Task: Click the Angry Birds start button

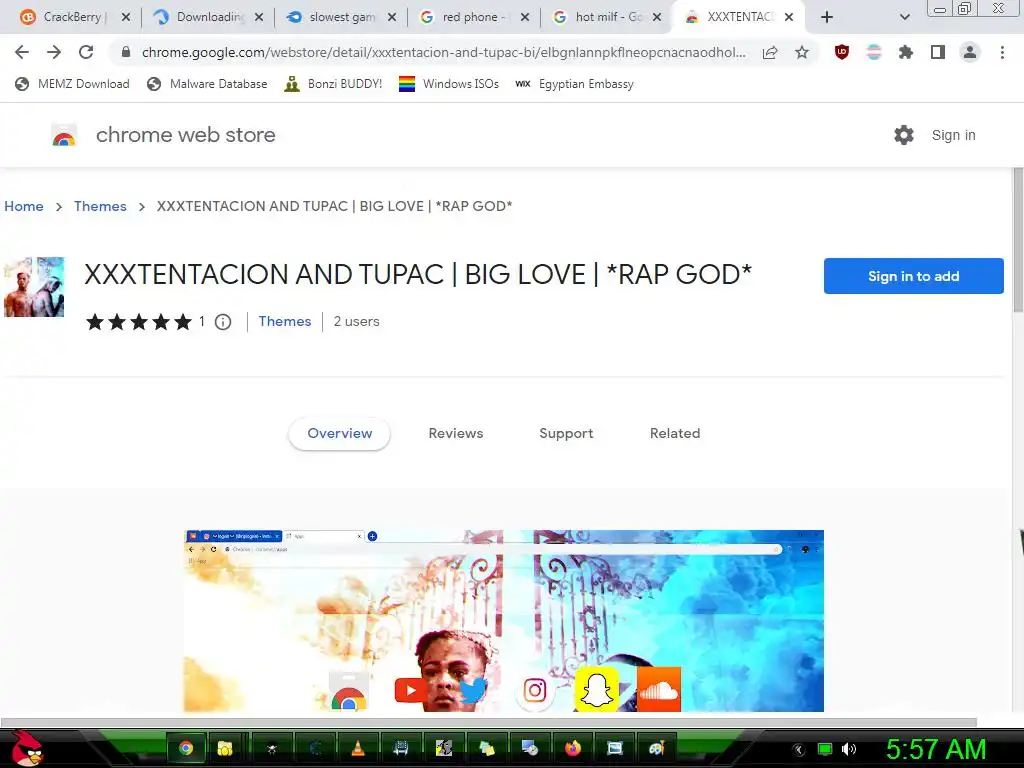Action: click(27, 748)
